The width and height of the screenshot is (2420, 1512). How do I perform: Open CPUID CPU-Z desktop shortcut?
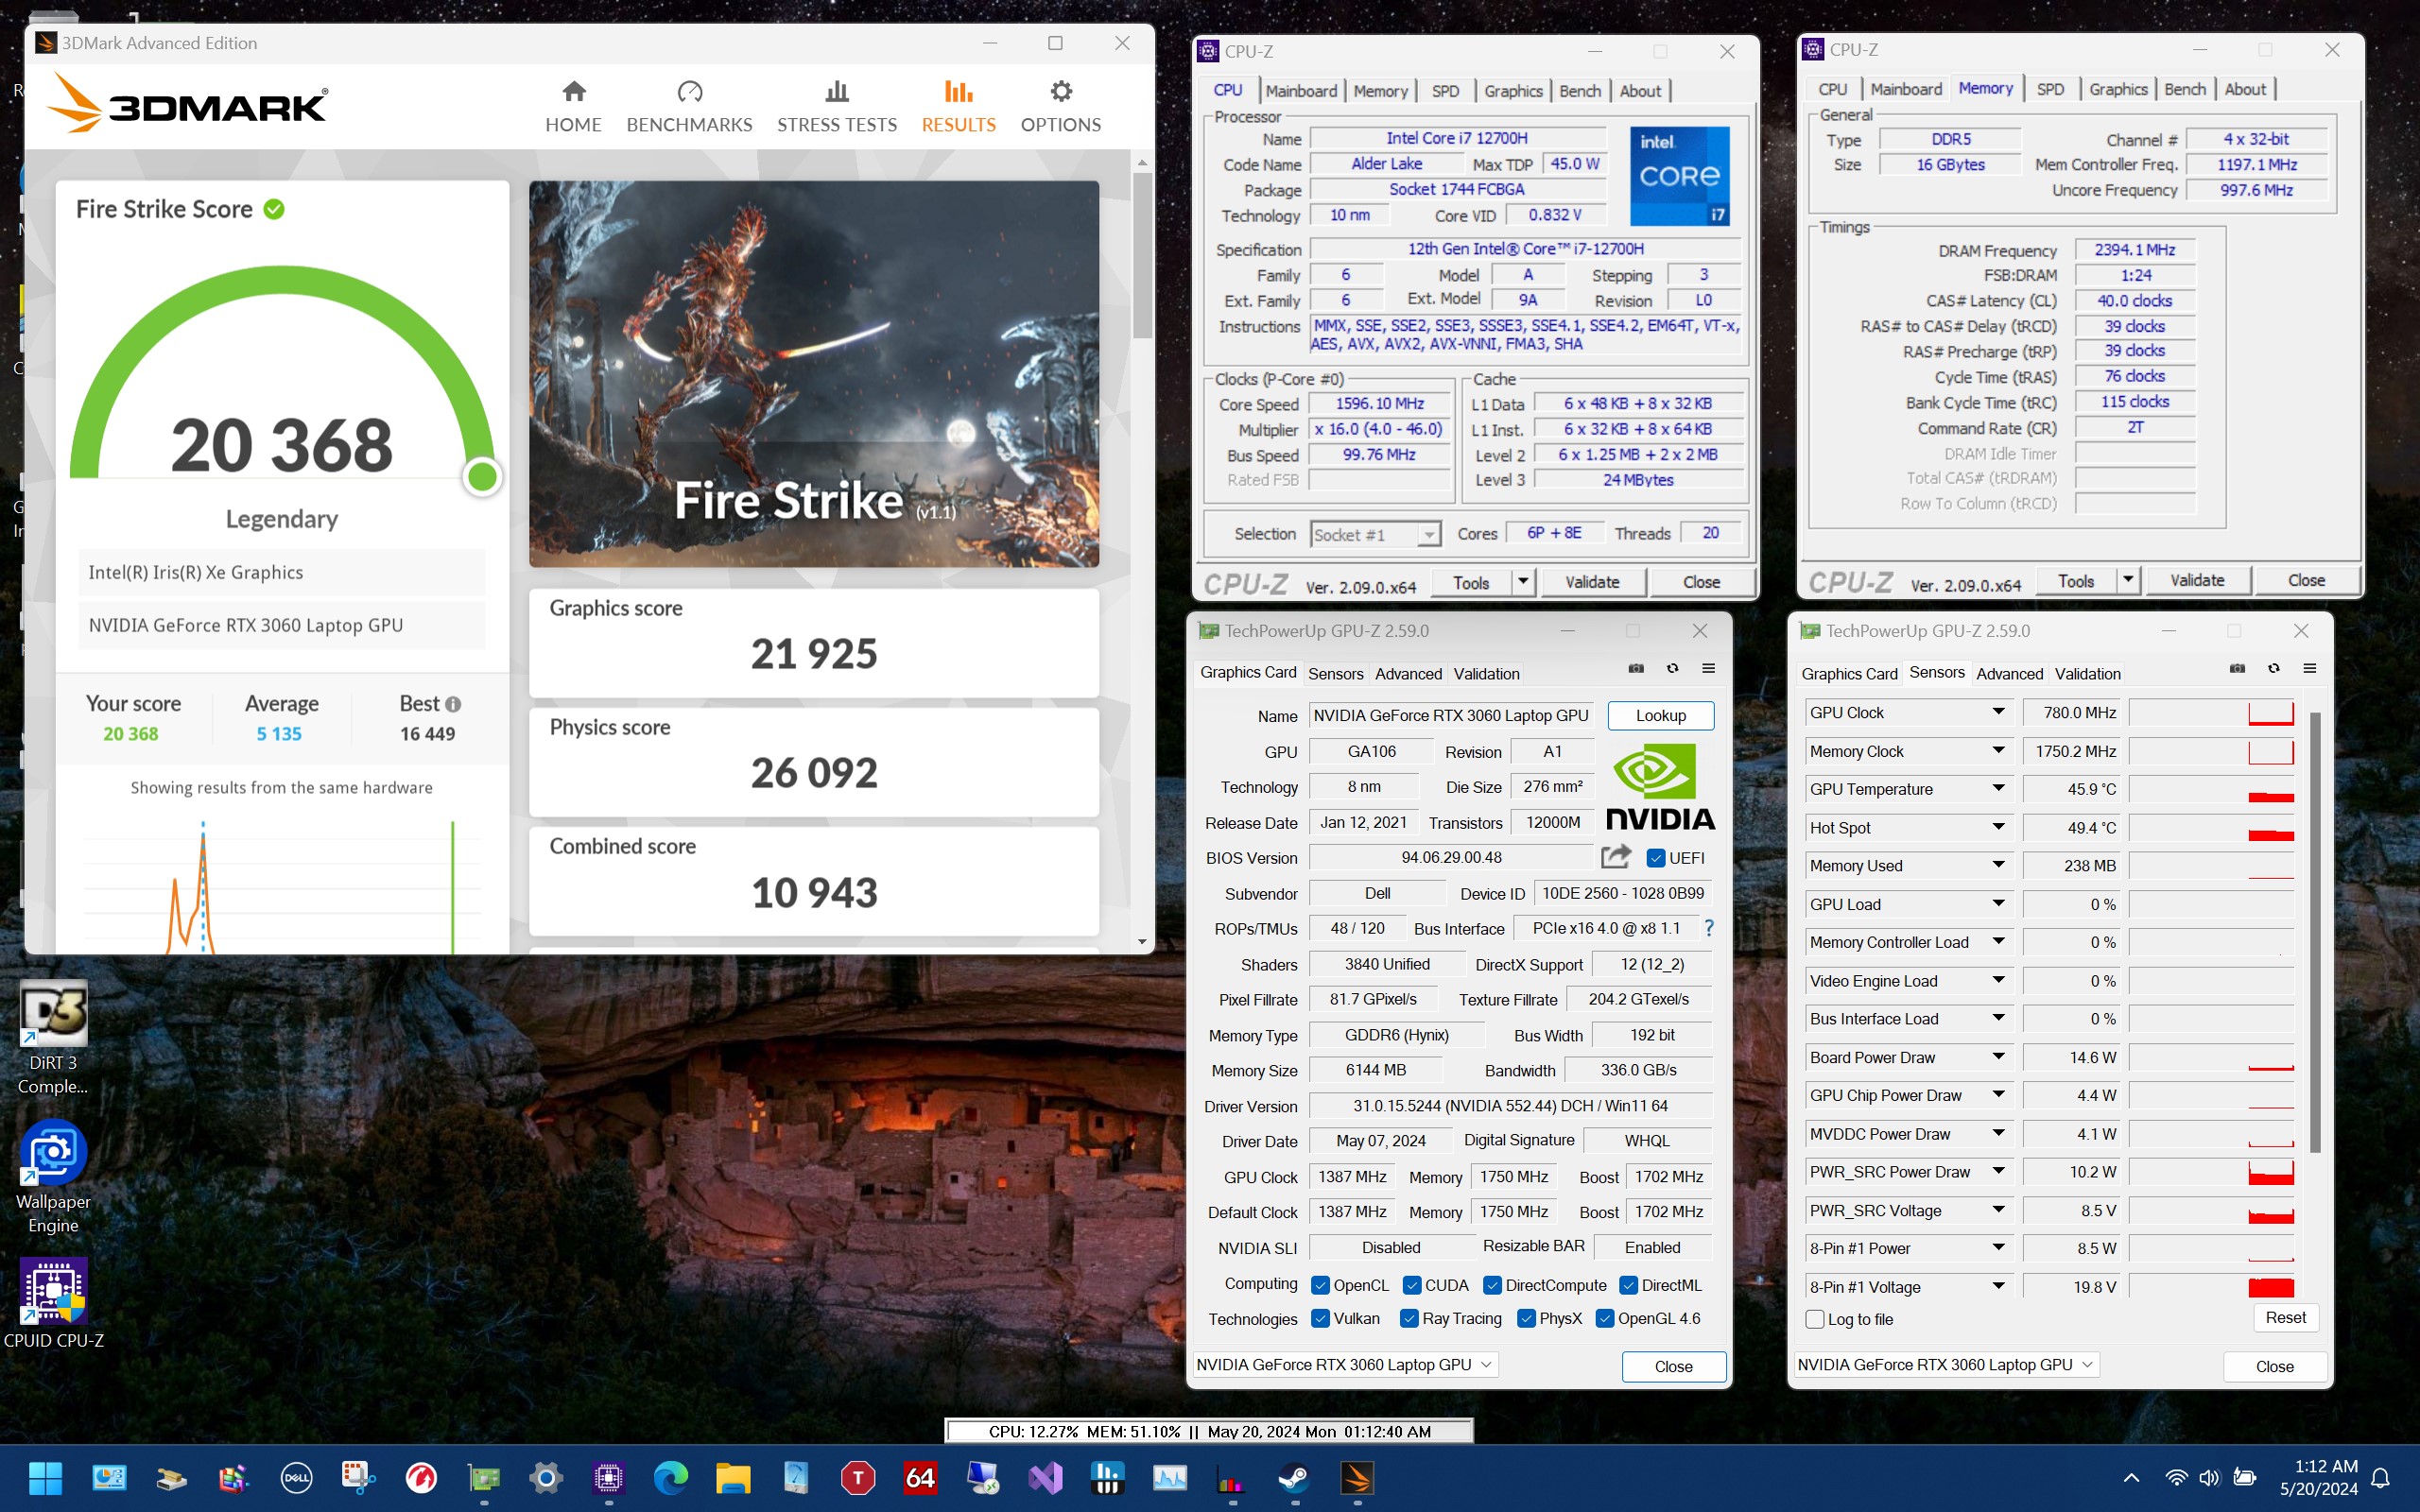pyautogui.click(x=53, y=1303)
